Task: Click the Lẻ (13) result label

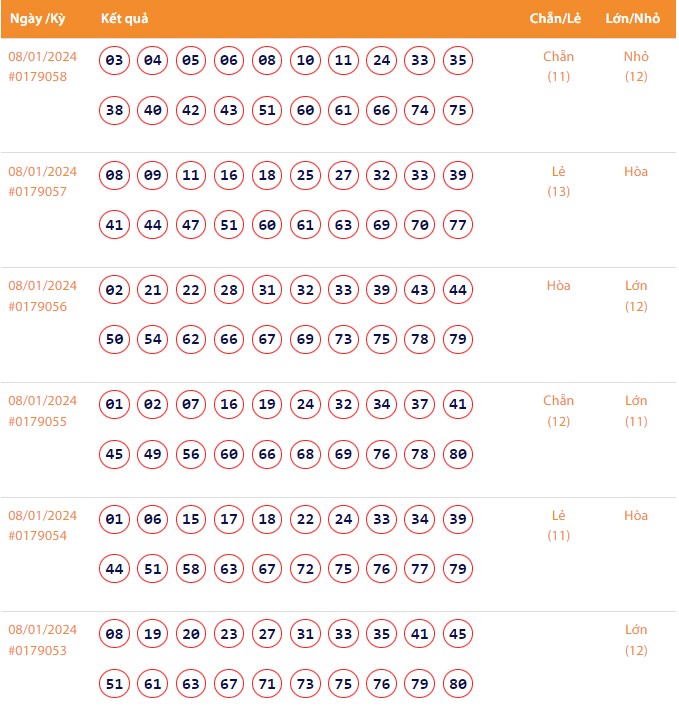Action: coord(558,181)
